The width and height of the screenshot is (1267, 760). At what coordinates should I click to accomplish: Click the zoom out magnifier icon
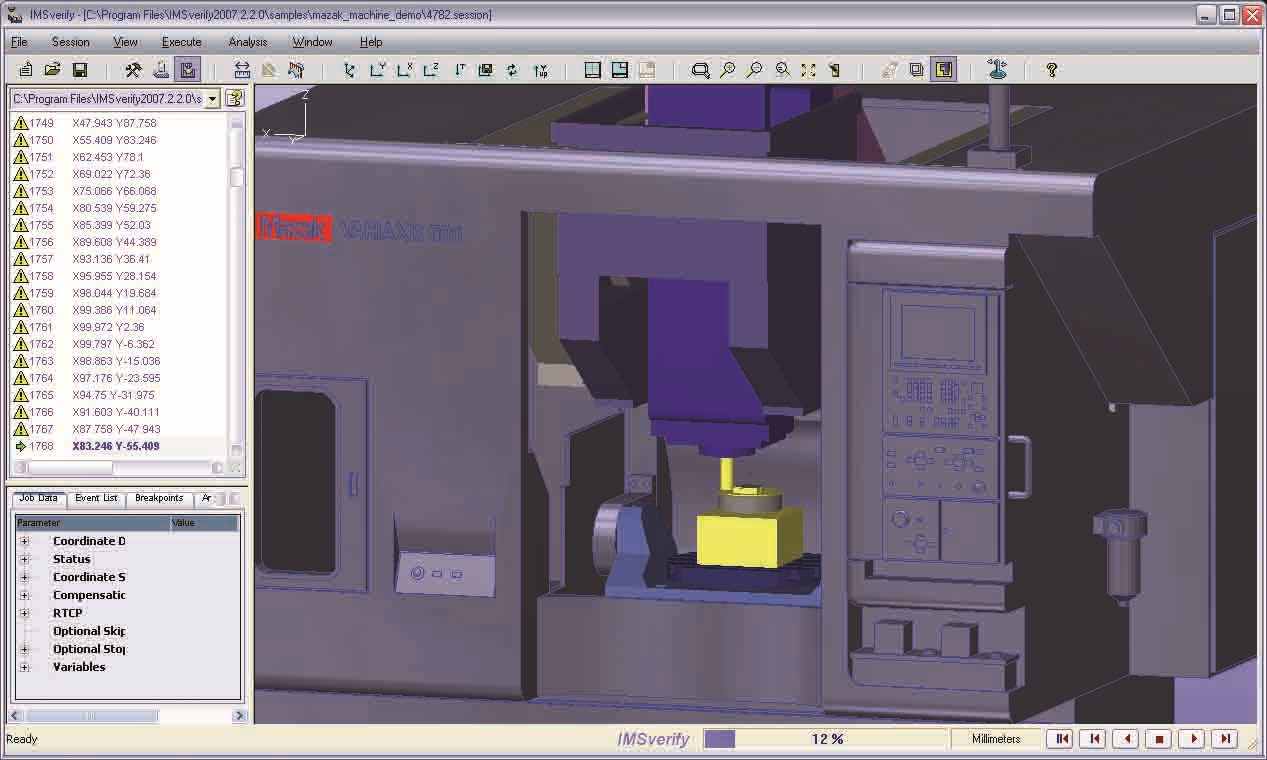coord(755,70)
